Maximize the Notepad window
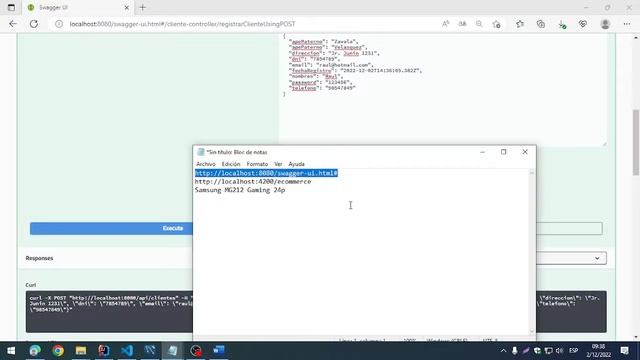The image size is (640, 360). pos(504,152)
